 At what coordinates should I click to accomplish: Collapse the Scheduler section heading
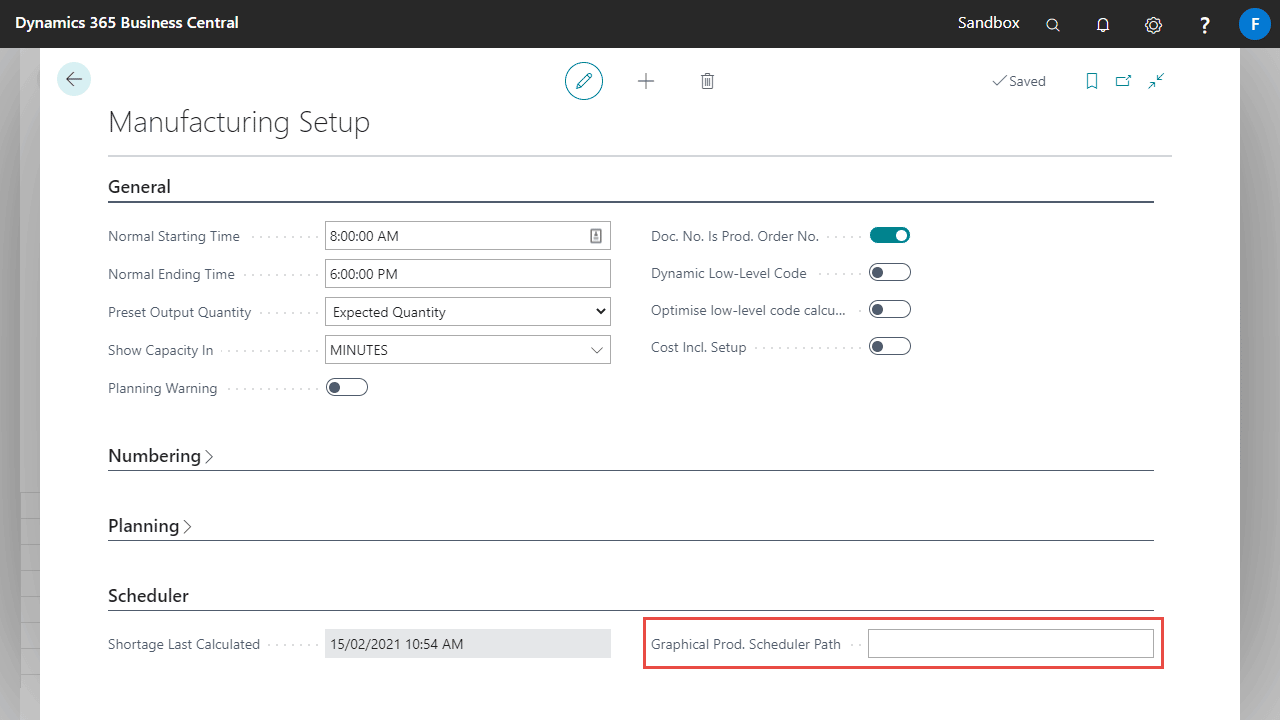[148, 596]
